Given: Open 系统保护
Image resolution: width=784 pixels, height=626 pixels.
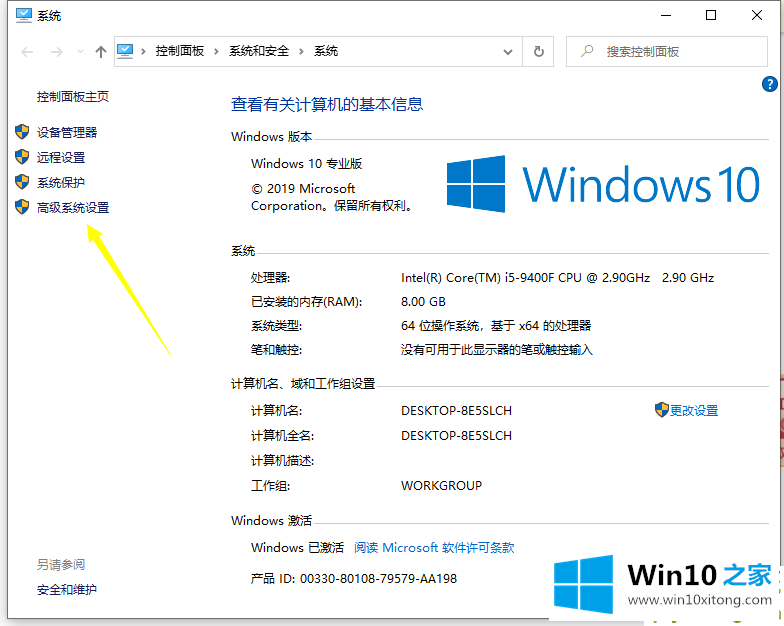Looking at the screenshot, I should point(61,182).
